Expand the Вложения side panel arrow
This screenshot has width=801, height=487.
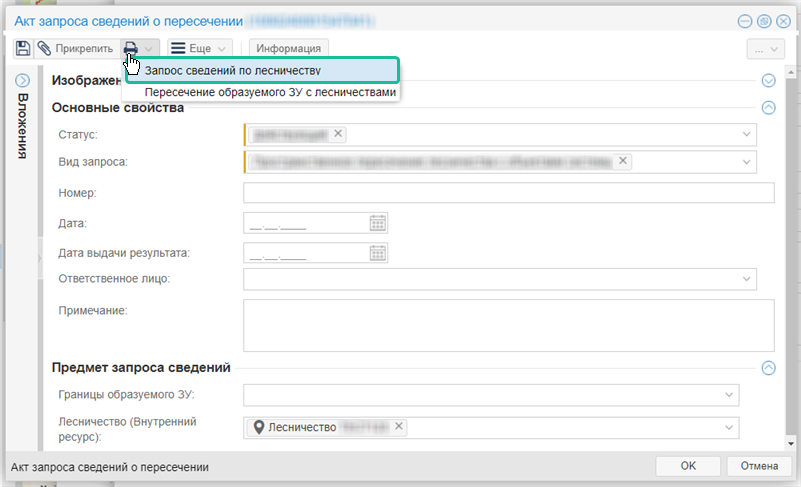[x=22, y=81]
